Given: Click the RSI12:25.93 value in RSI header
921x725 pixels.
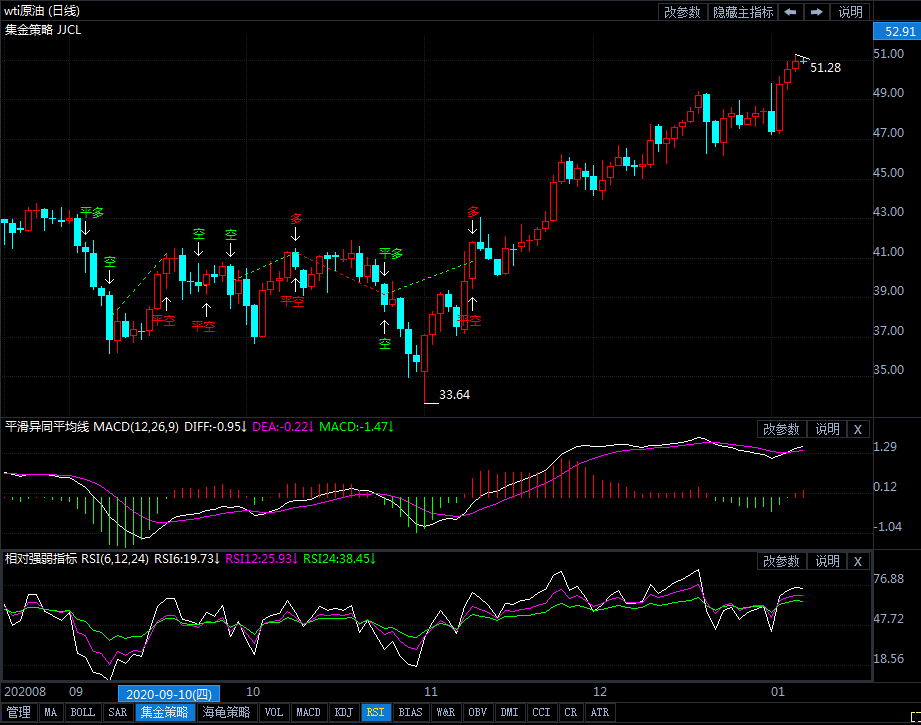Looking at the screenshot, I should pos(261,559).
